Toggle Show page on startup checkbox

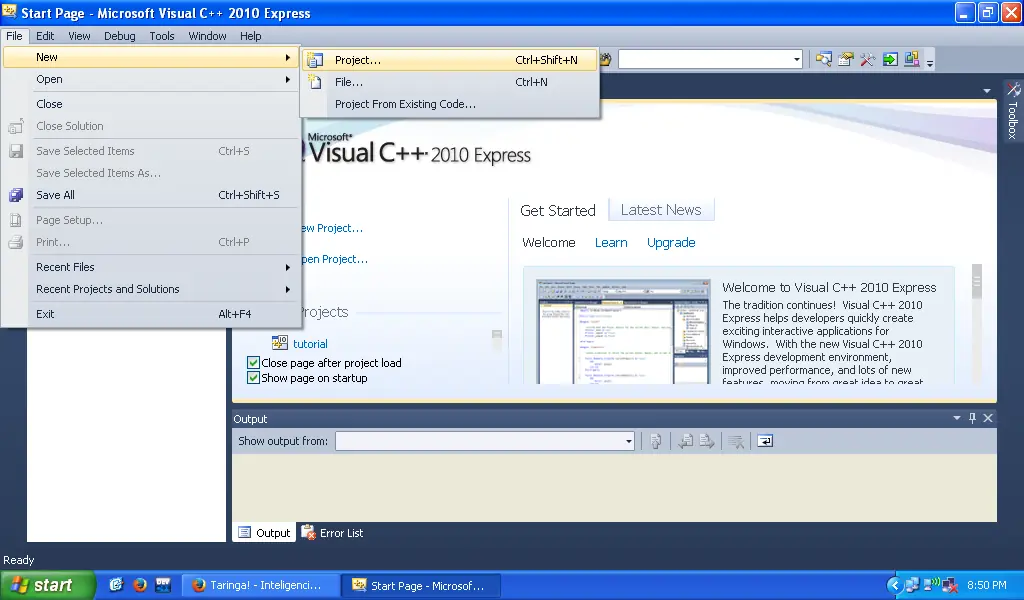253,378
